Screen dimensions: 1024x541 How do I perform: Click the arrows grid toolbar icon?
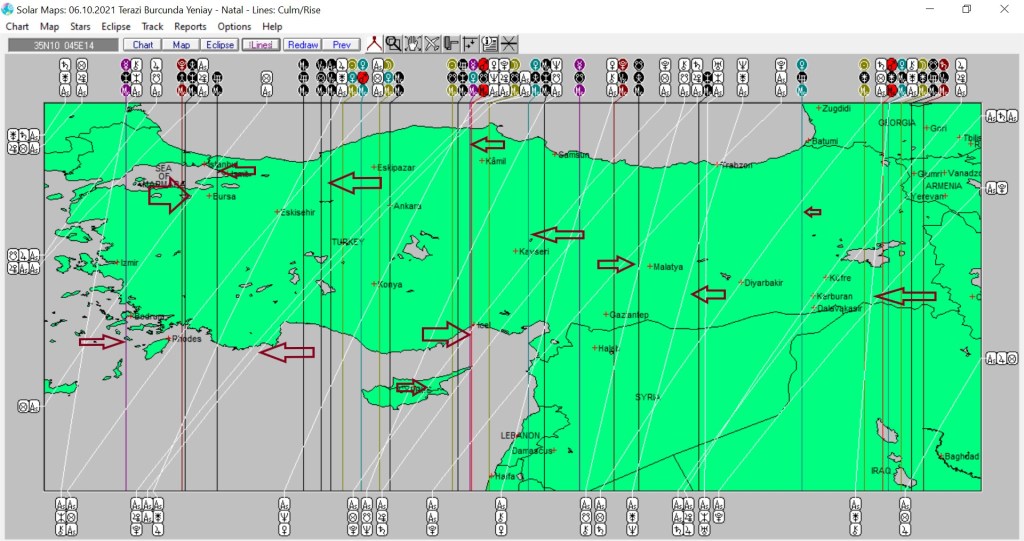point(470,44)
